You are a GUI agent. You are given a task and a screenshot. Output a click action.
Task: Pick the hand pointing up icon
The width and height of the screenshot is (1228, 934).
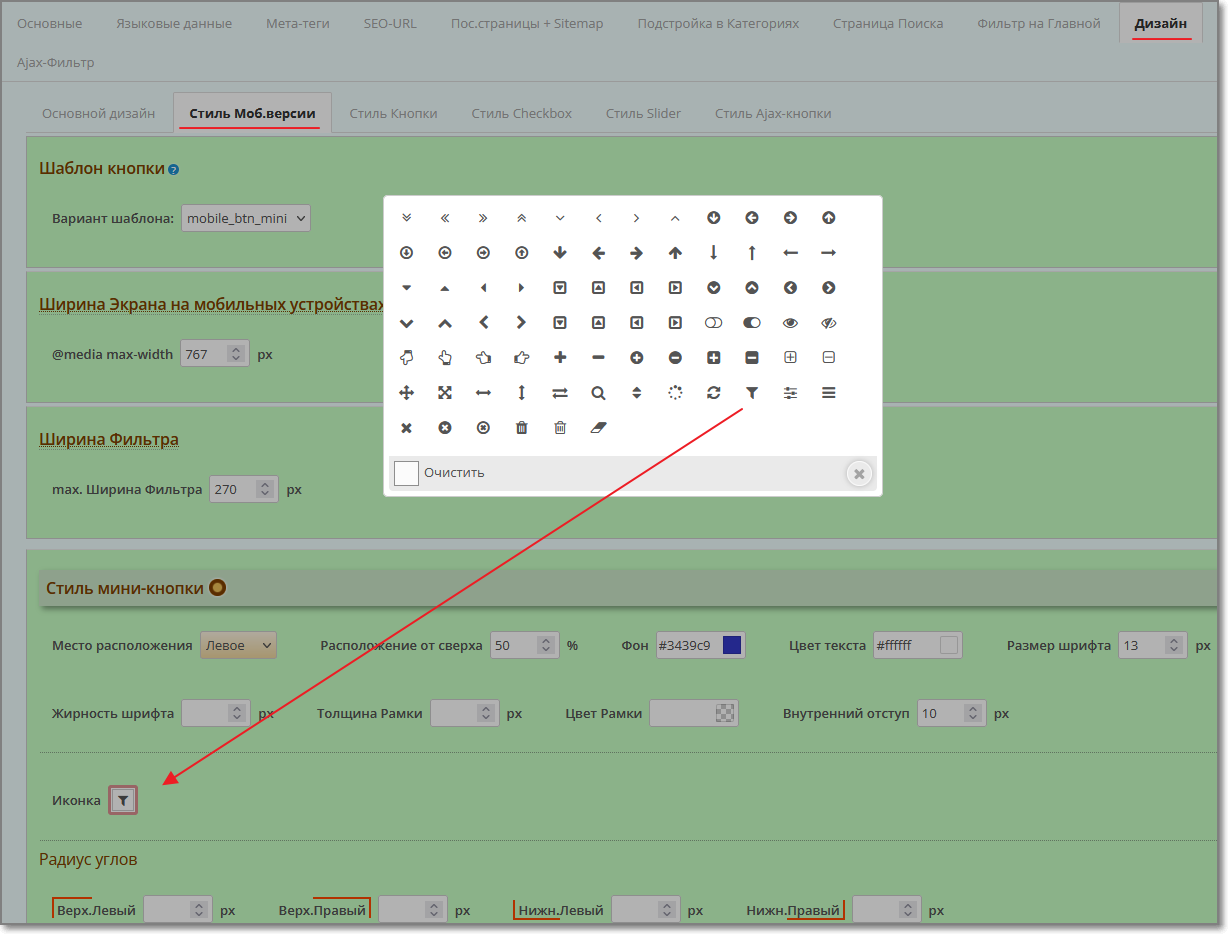click(445, 357)
